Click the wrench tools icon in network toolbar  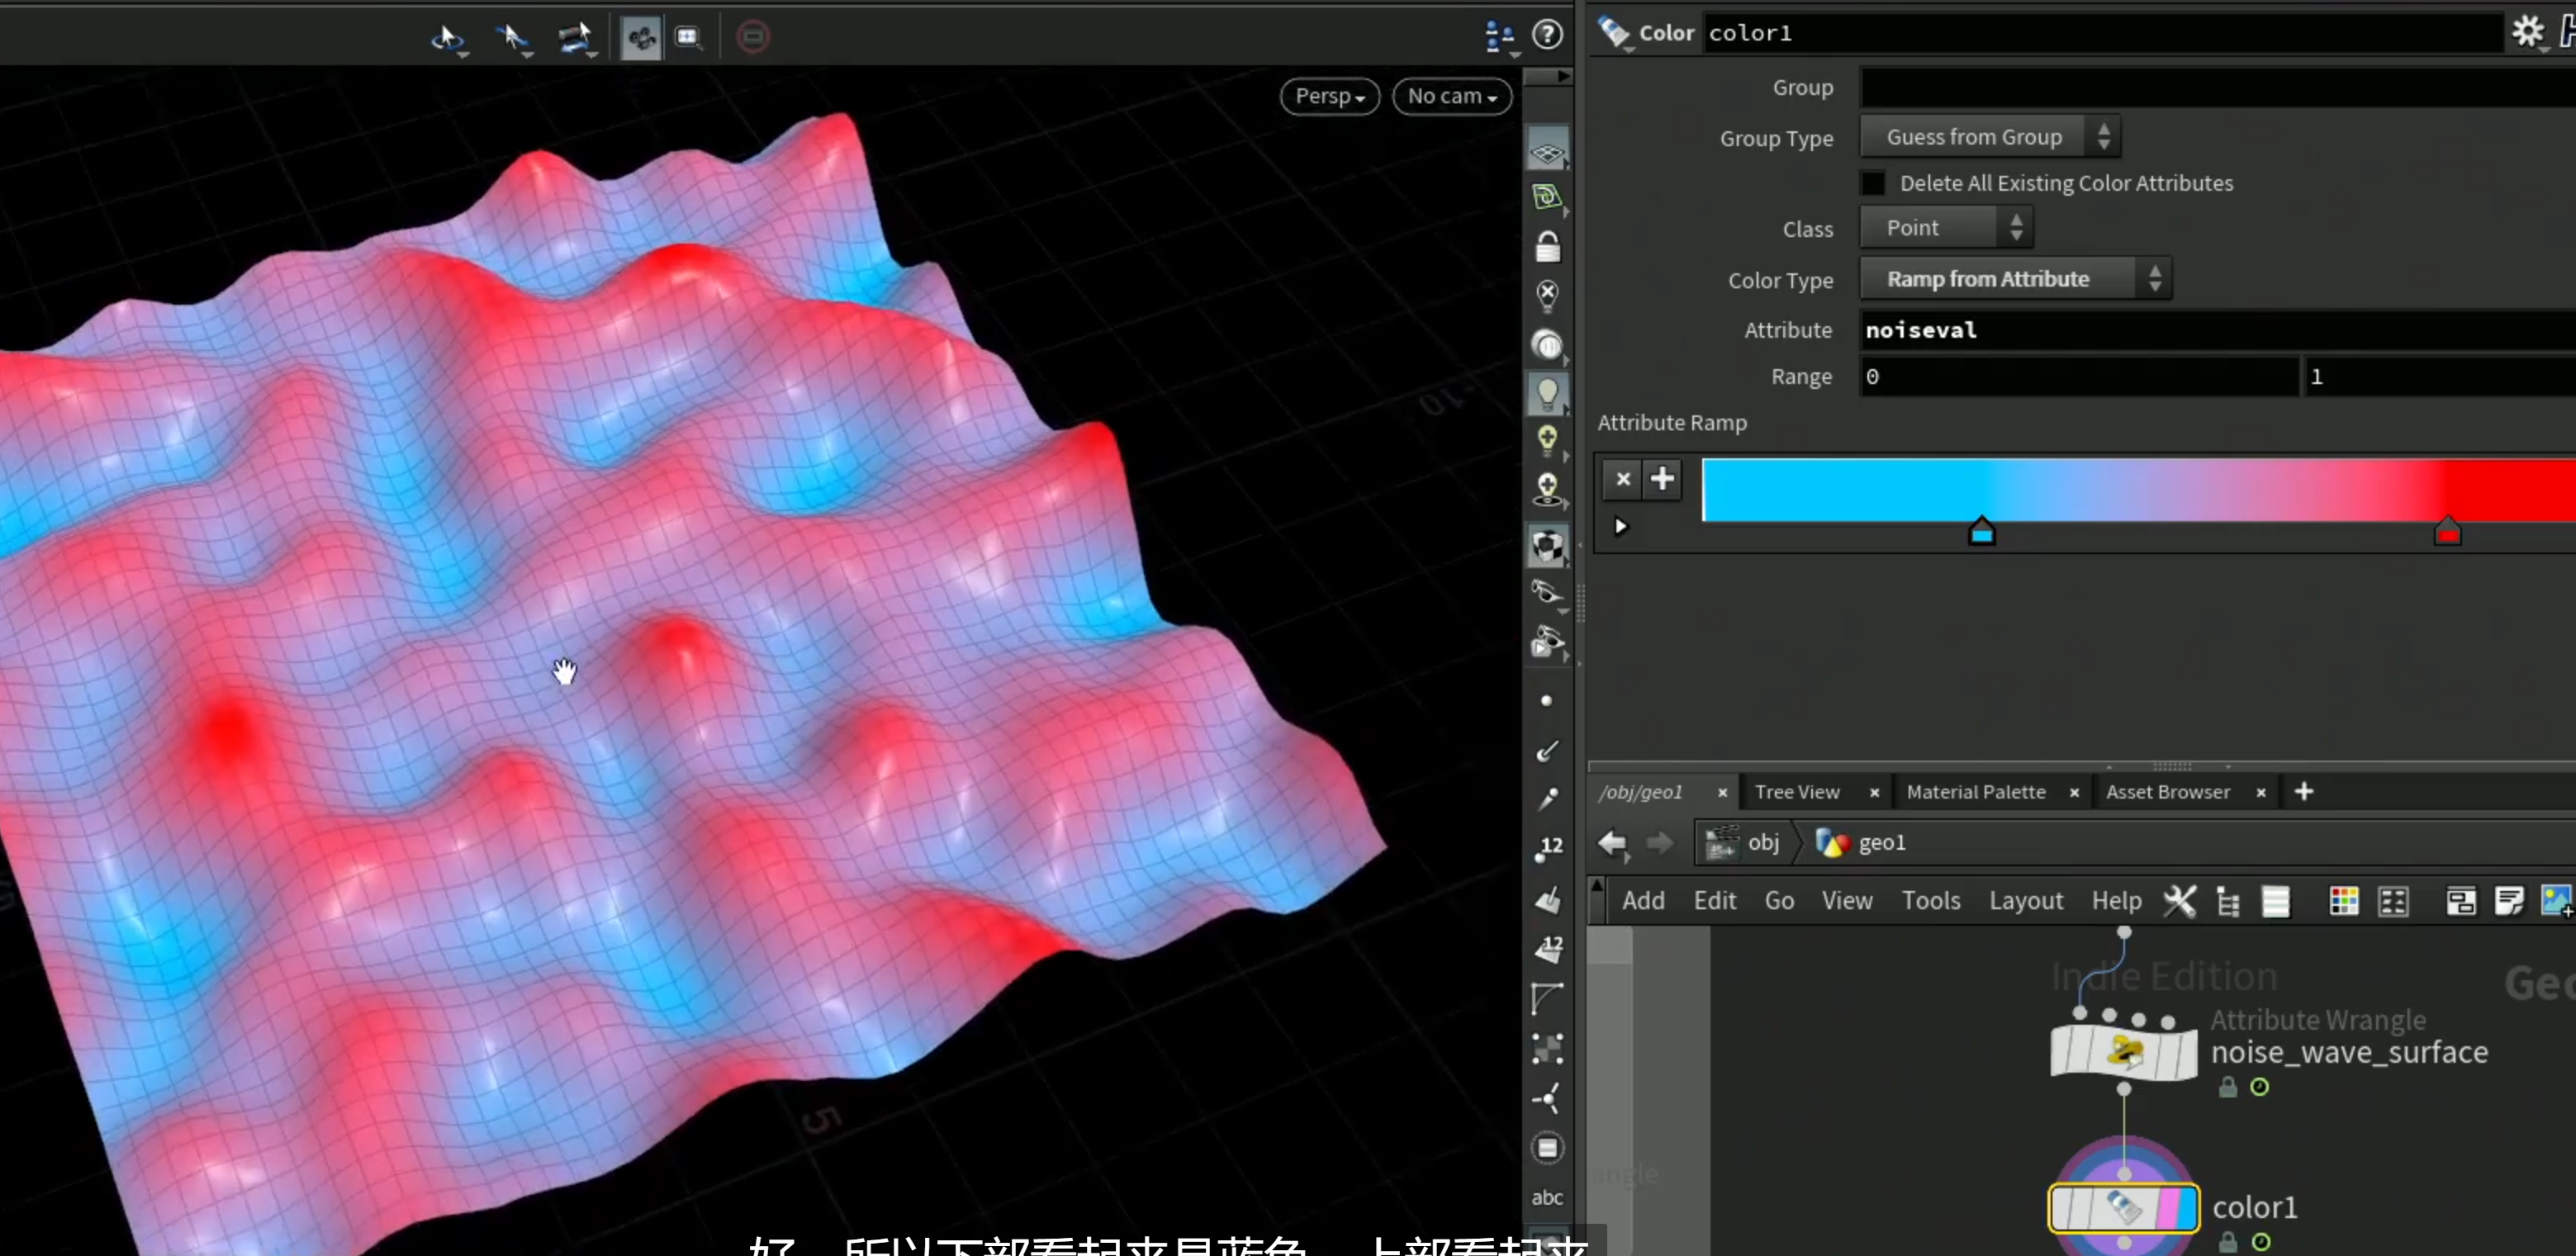2180,901
